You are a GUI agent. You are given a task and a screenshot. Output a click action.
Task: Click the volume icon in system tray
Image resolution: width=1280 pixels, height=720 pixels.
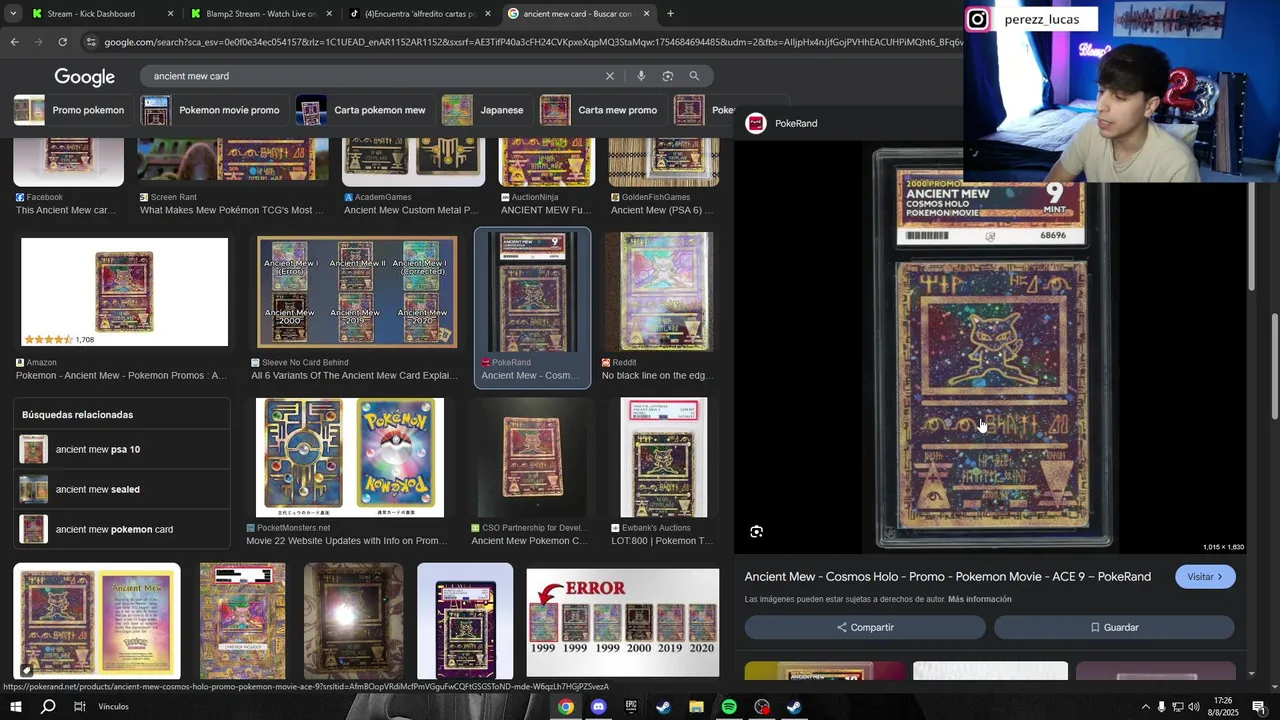pos(1194,707)
